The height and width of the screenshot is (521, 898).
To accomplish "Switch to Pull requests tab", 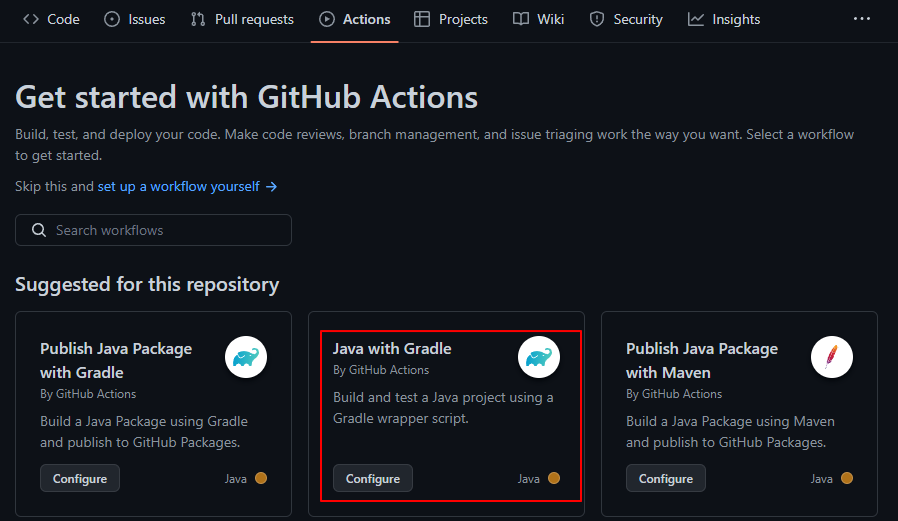I will pyautogui.click(x=242, y=19).
